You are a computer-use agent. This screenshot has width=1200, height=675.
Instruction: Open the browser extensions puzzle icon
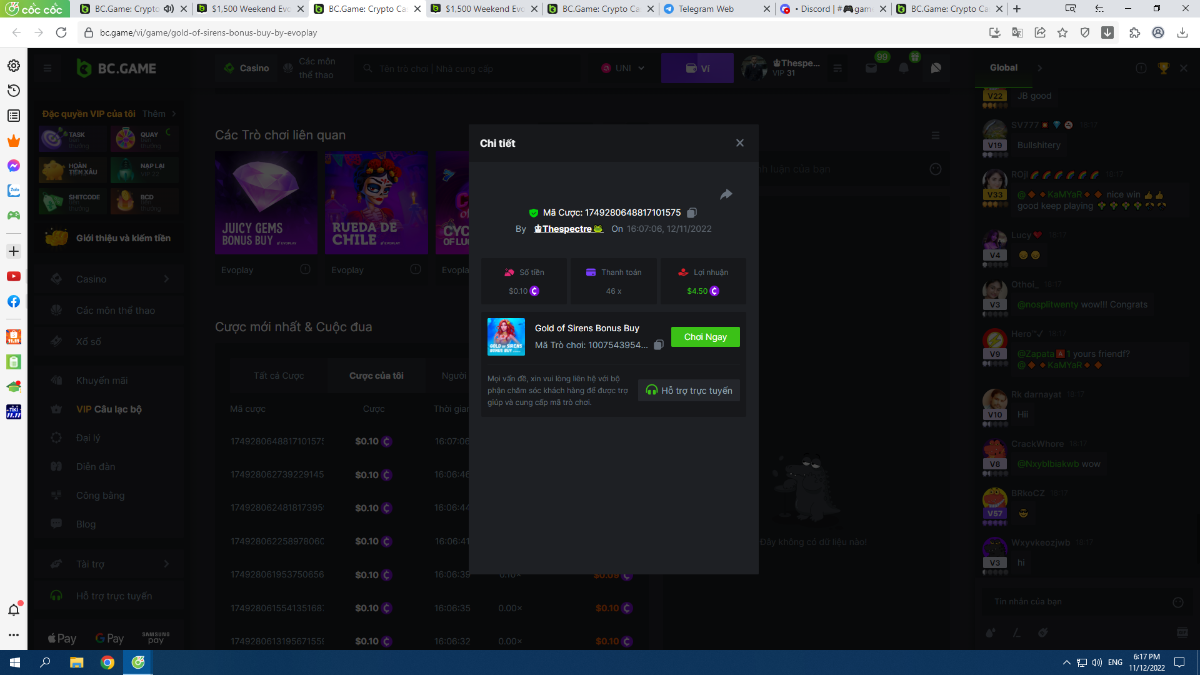[1134, 32]
